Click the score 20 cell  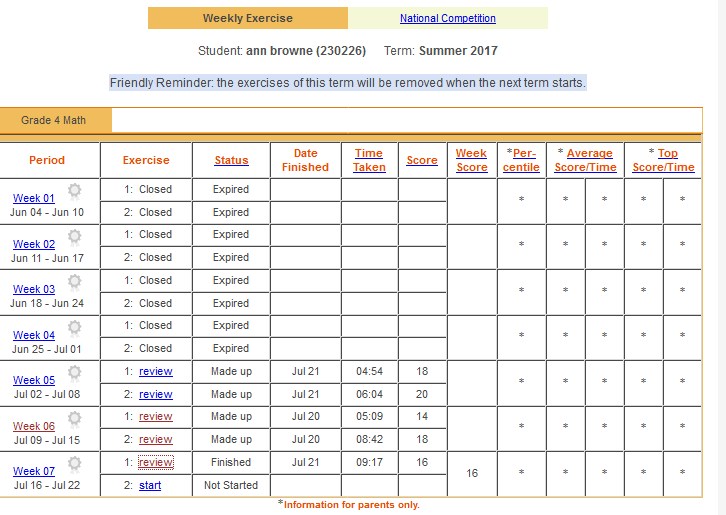tap(422, 394)
